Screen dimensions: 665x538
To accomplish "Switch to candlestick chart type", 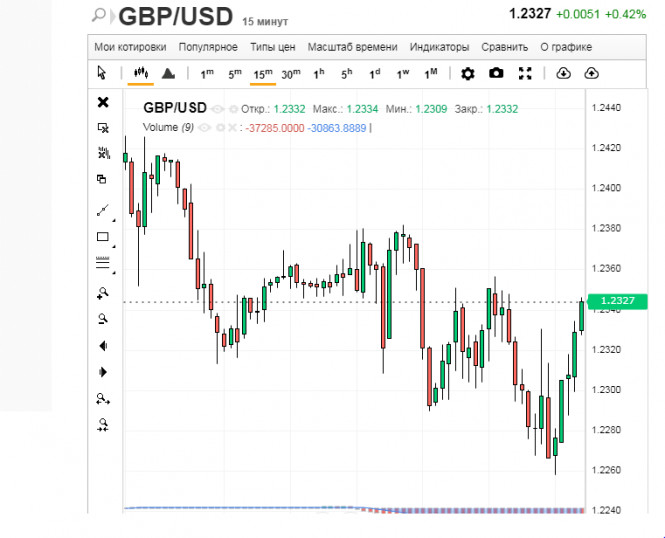I will (x=141, y=73).
